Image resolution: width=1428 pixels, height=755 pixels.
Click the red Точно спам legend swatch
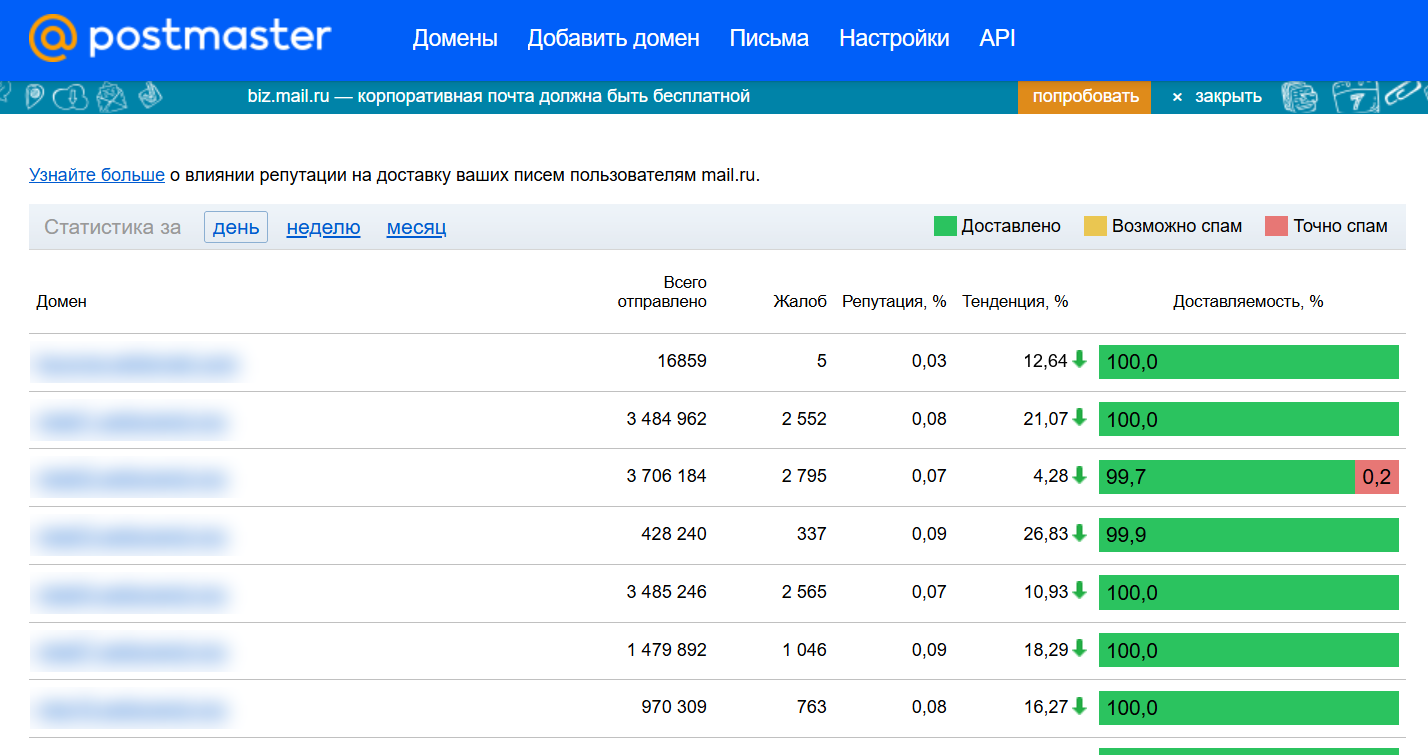1276,226
